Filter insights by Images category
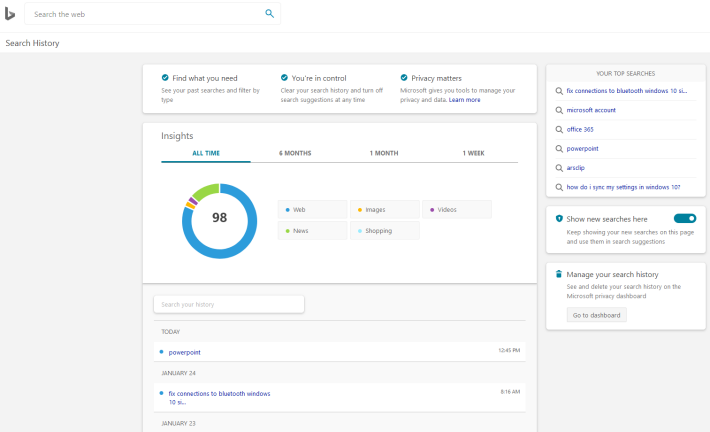This screenshot has width=710, height=432. (x=384, y=210)
